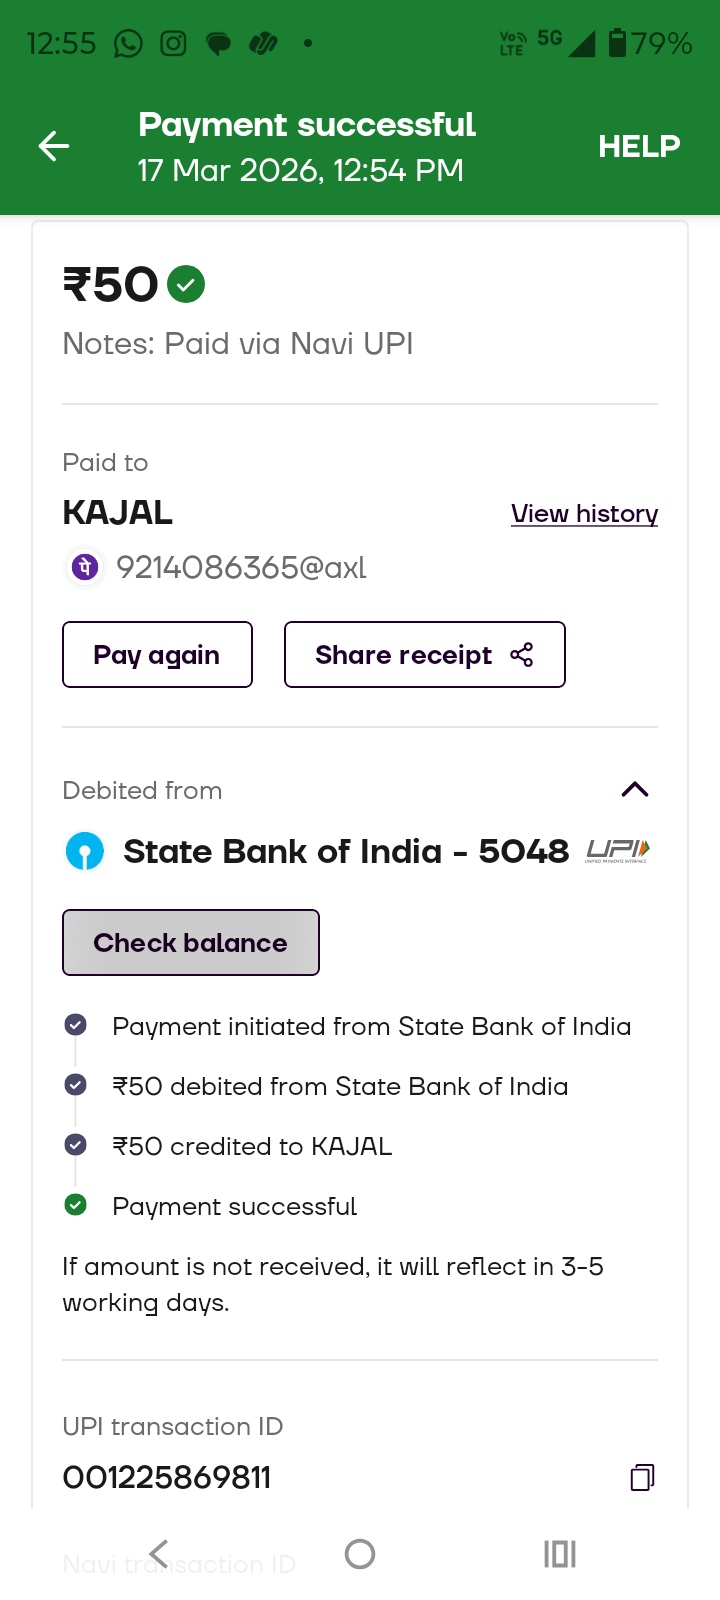The width and height of the screenshot is (720, 1600).
Task: Collapse the Debited from section
Action: 635,790
